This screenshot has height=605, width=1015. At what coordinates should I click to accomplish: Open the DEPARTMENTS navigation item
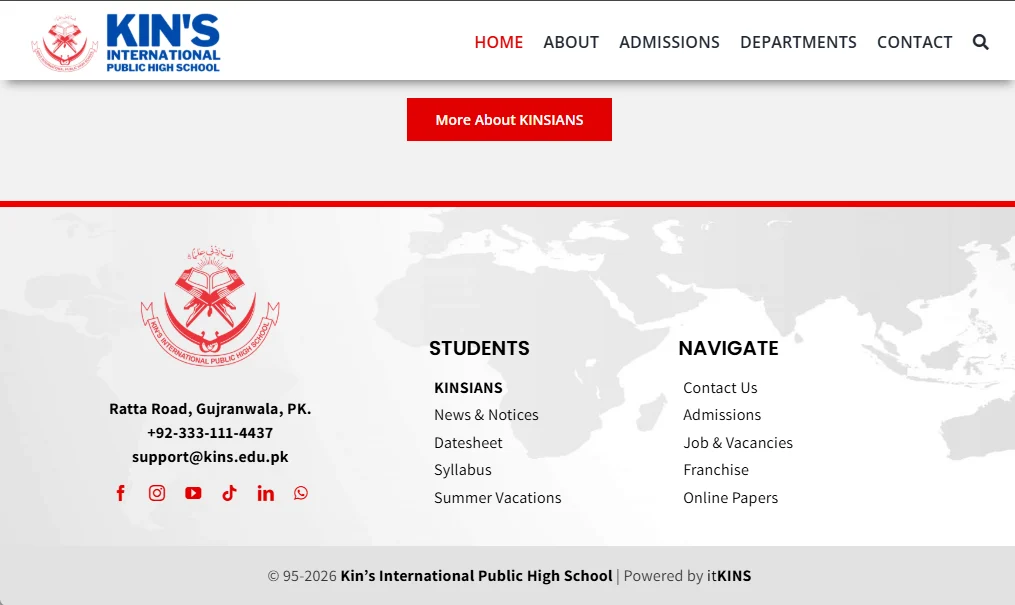pos(798,42)
